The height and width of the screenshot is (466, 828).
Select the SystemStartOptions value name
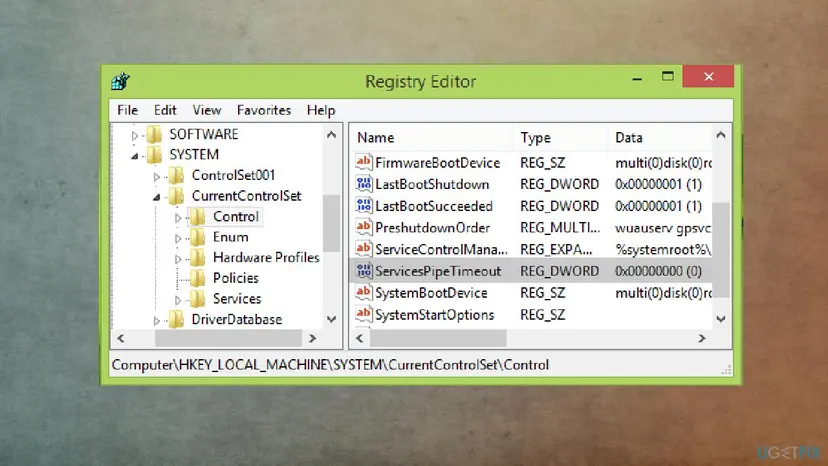[x=435, y=315]
